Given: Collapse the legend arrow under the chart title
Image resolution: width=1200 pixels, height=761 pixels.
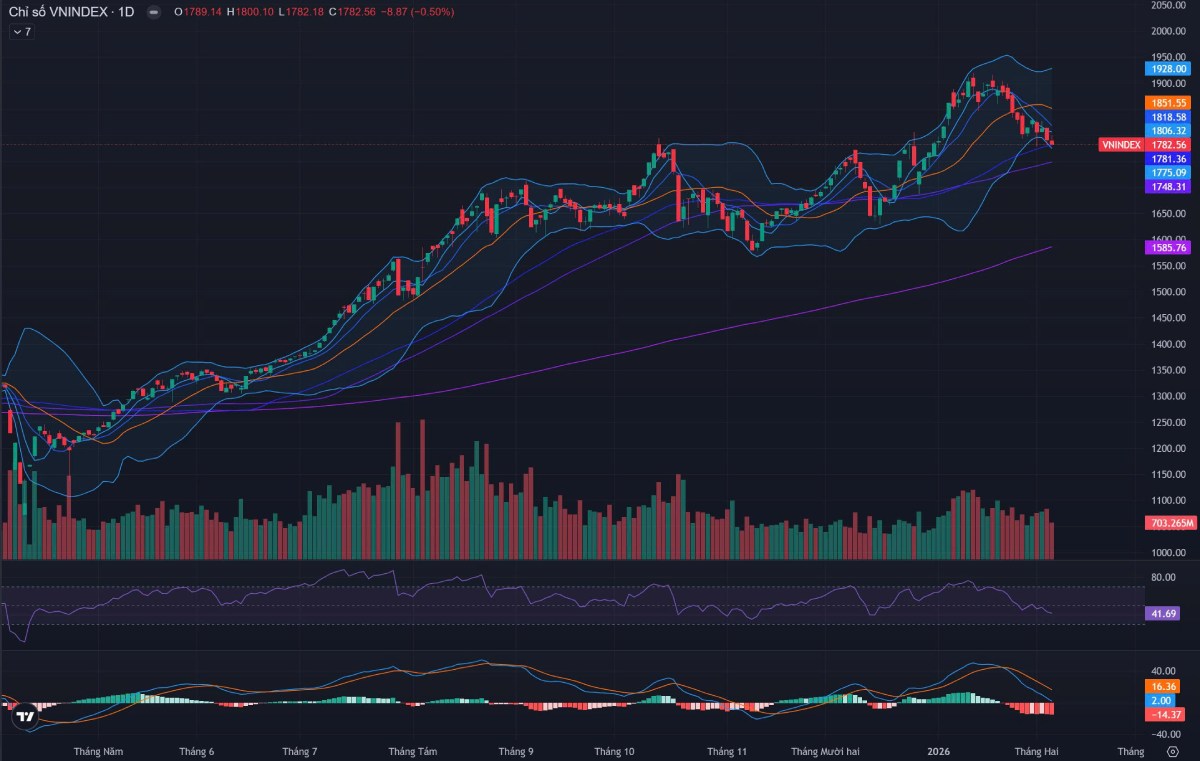Looking at the screenshot, I should 20,32.
